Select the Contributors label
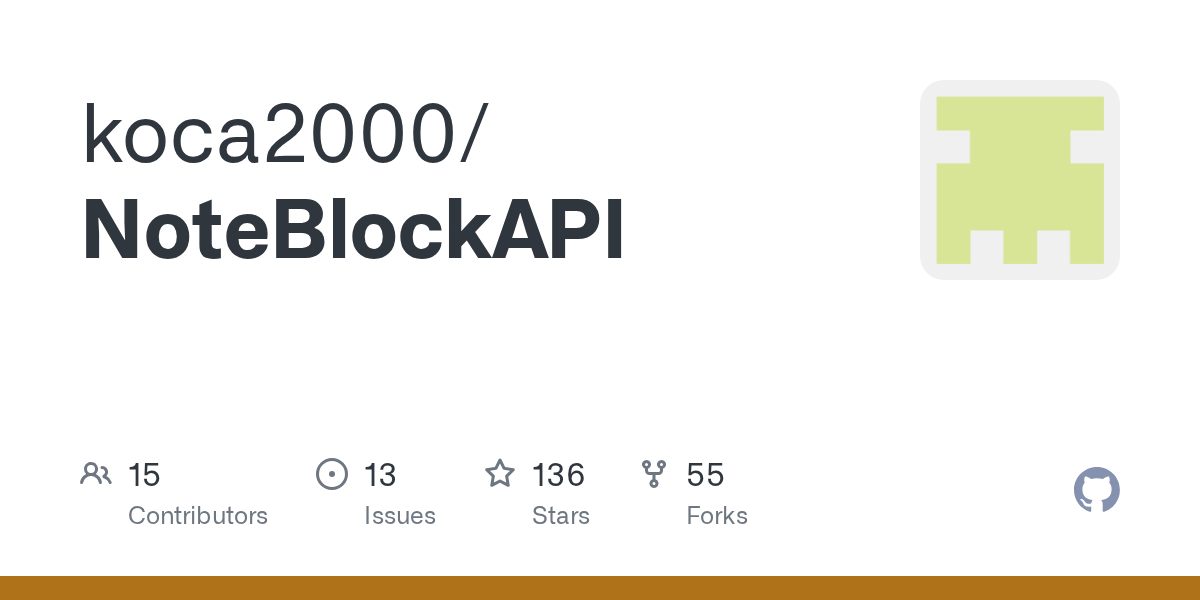 (x=198, y=516)
